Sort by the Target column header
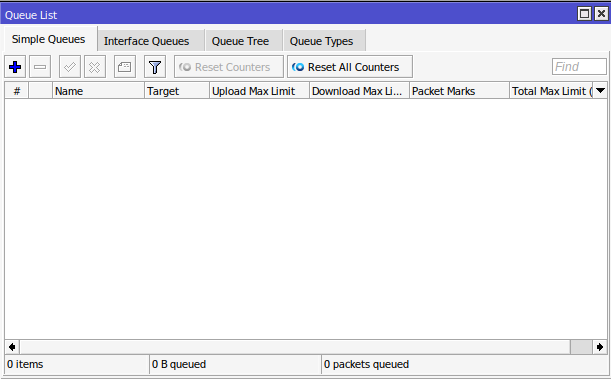This screenshot has height=379, width=611. click(x=177, y=91)
